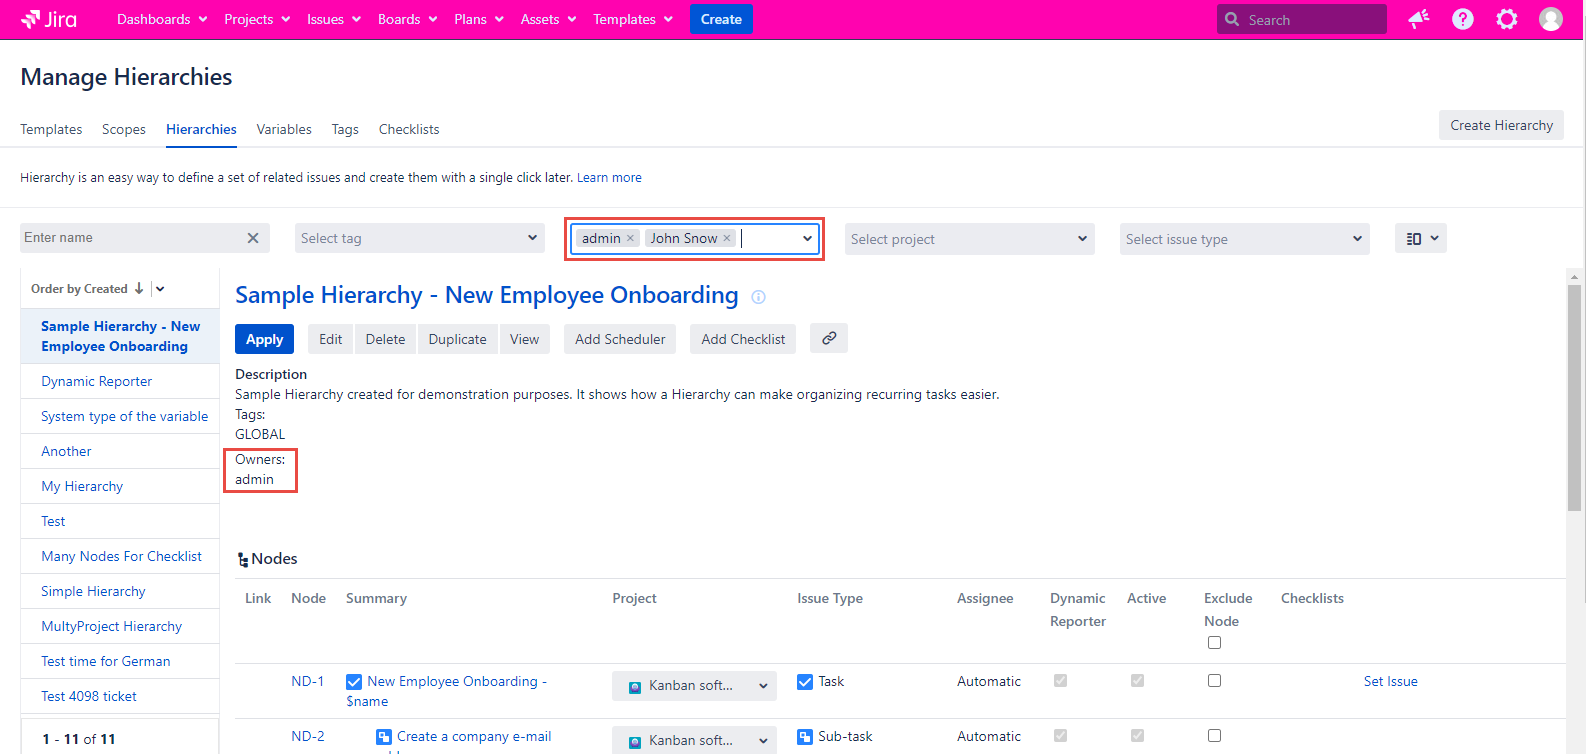Click the info icon beside hierarchy title

click(x=758, y=297)
